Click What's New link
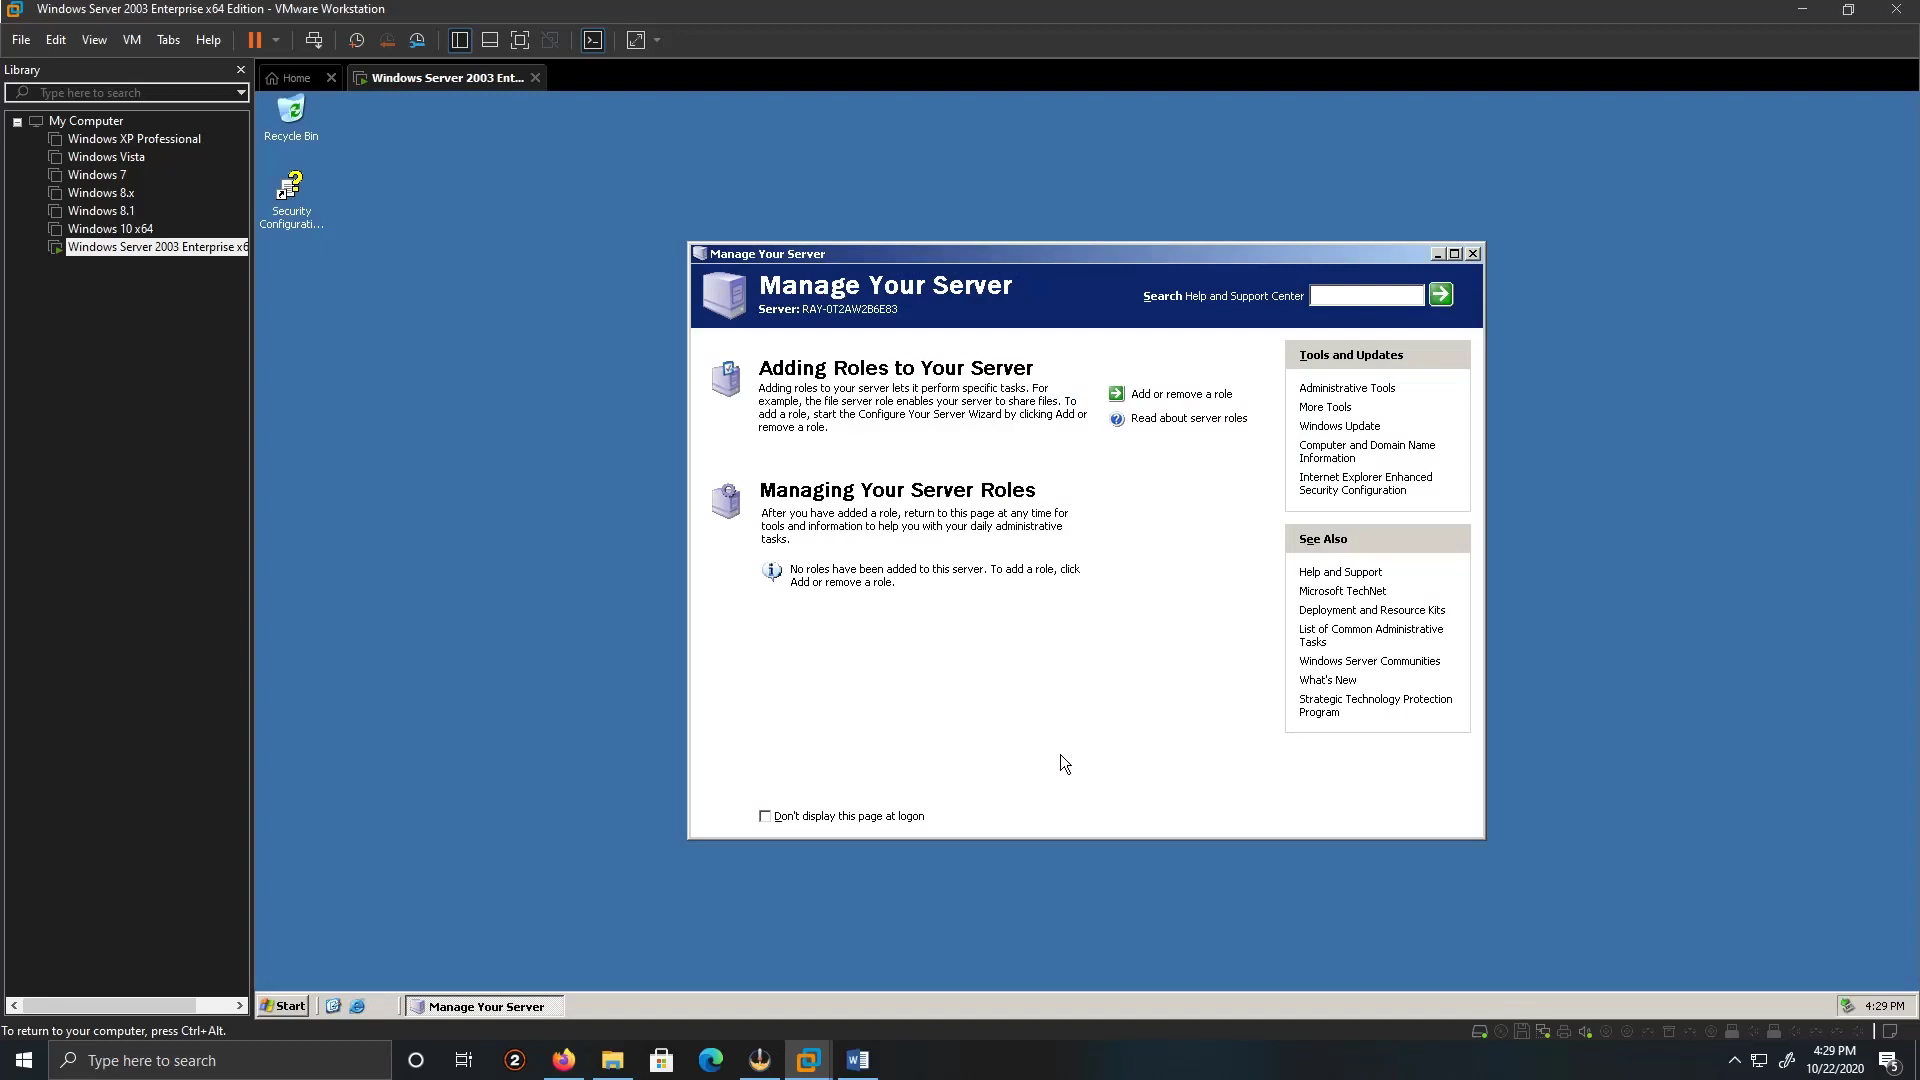 point(1327,680)
